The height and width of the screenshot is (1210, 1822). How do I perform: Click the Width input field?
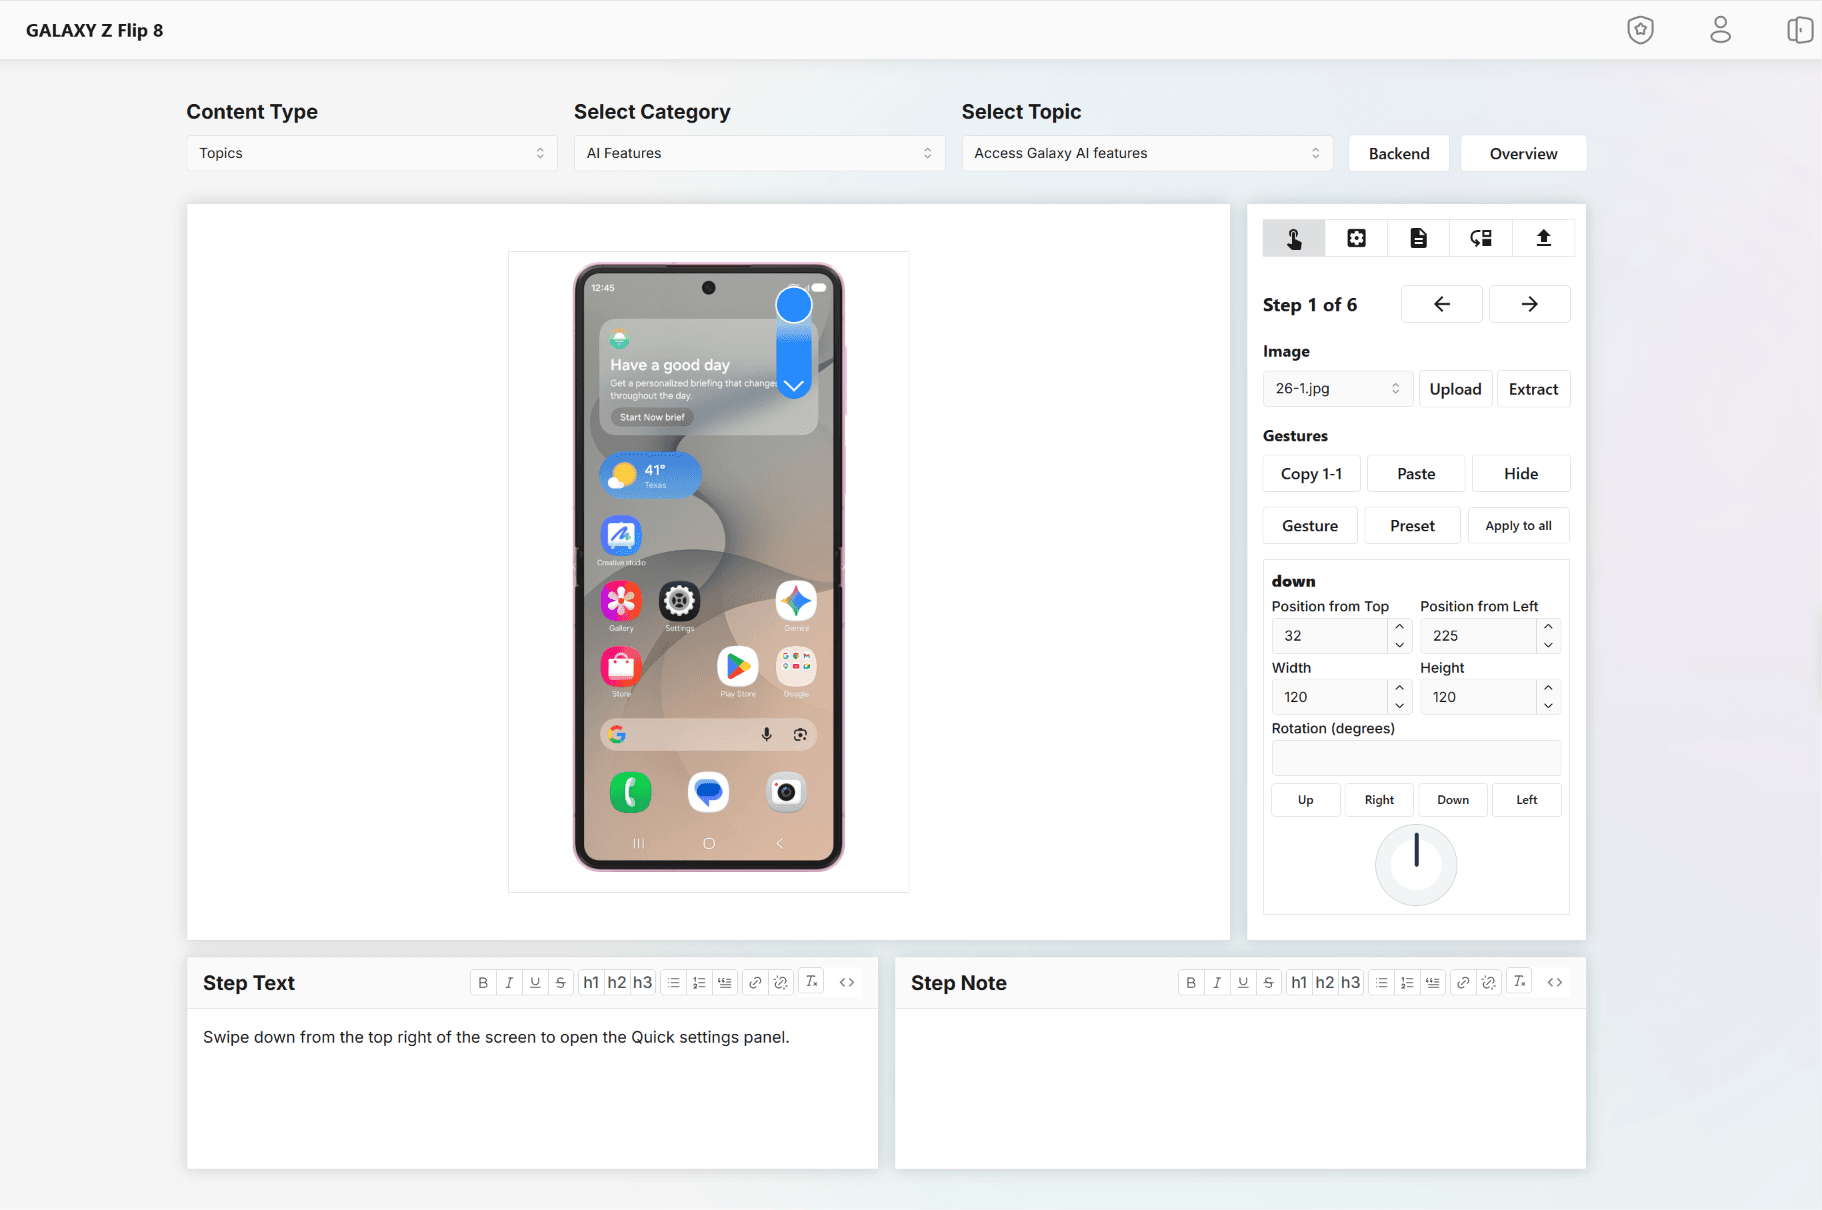tap(1330, 697)
